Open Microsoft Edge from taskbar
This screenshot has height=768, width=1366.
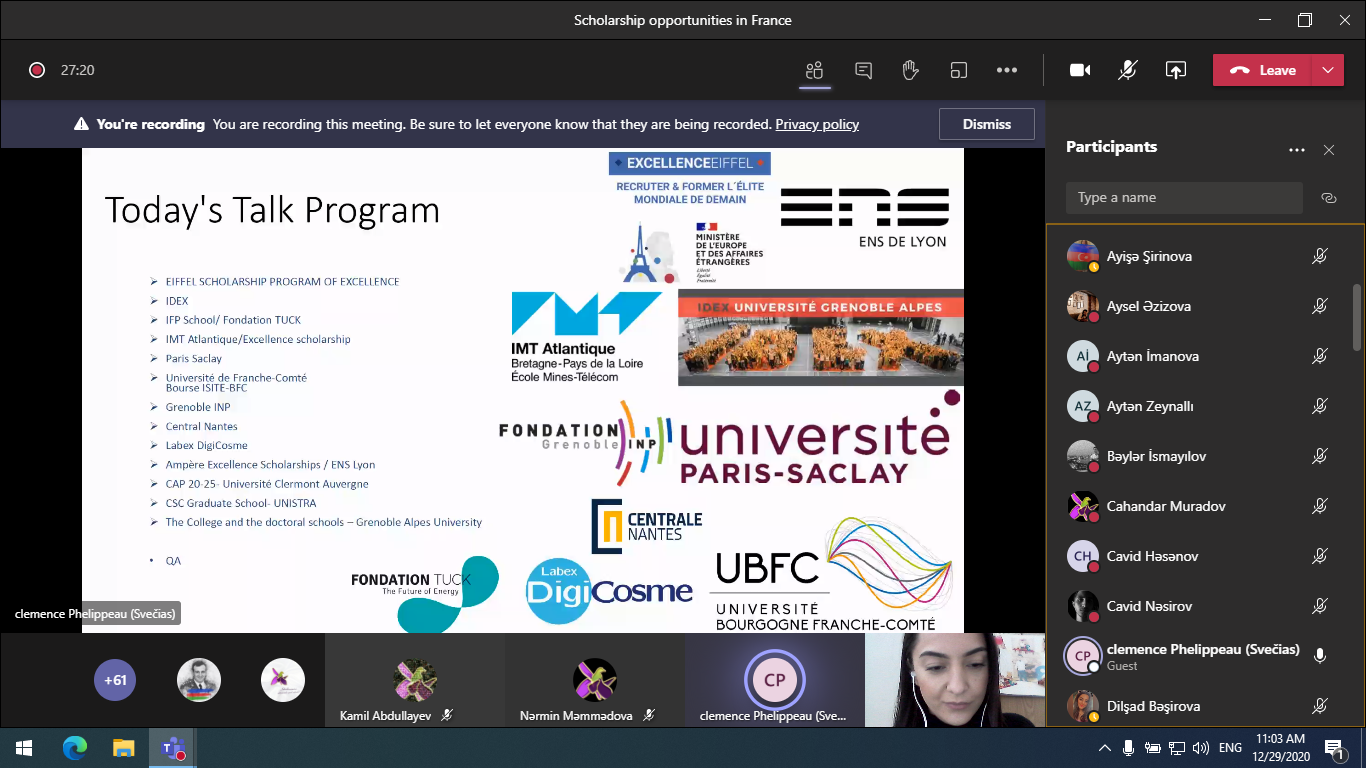[x=74, y=748]
